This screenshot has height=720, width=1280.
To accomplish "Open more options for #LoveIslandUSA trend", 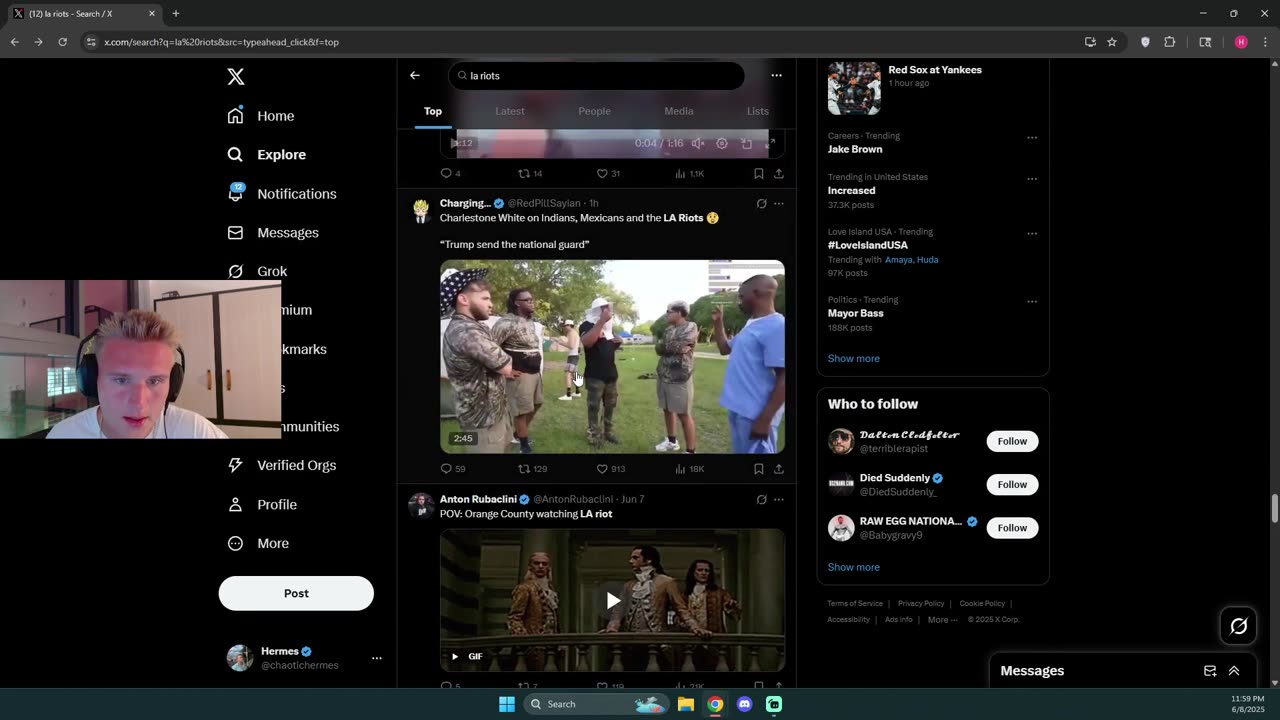I will [x=1032, y=234].
